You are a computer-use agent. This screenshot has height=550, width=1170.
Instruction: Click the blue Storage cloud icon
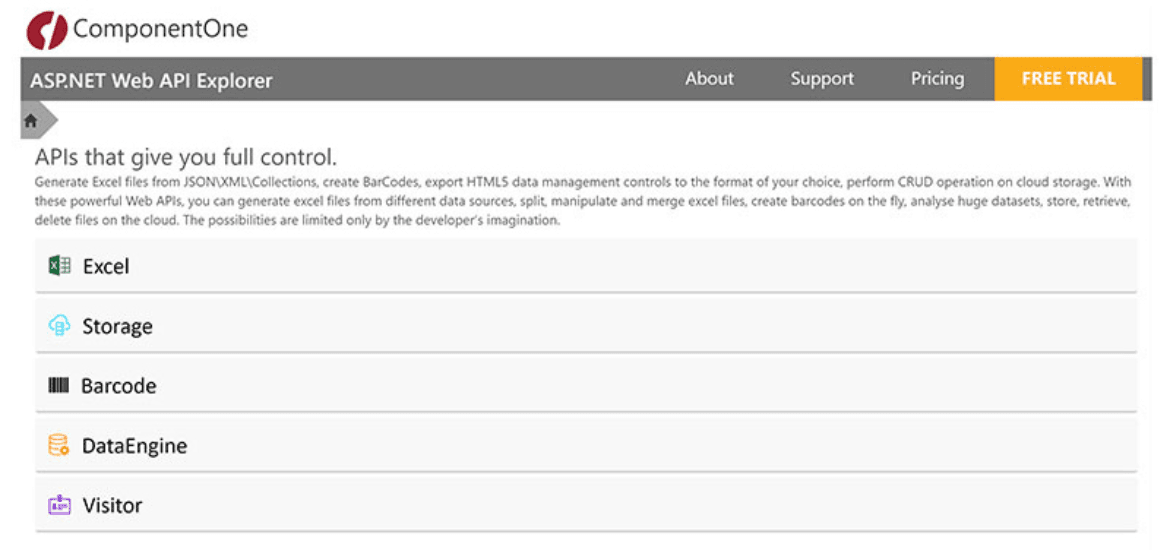(x=59, y=326)
